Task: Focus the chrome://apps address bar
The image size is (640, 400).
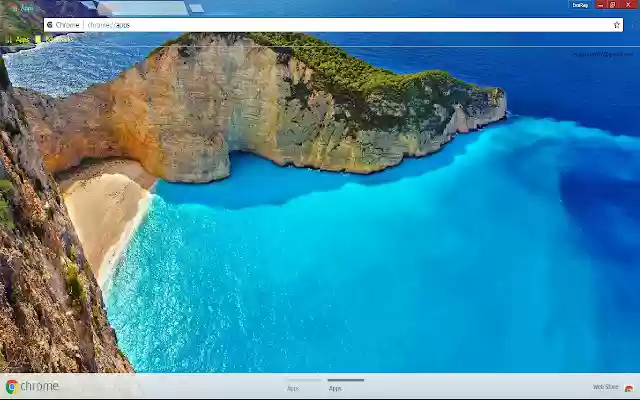Action: pos(333,25)
